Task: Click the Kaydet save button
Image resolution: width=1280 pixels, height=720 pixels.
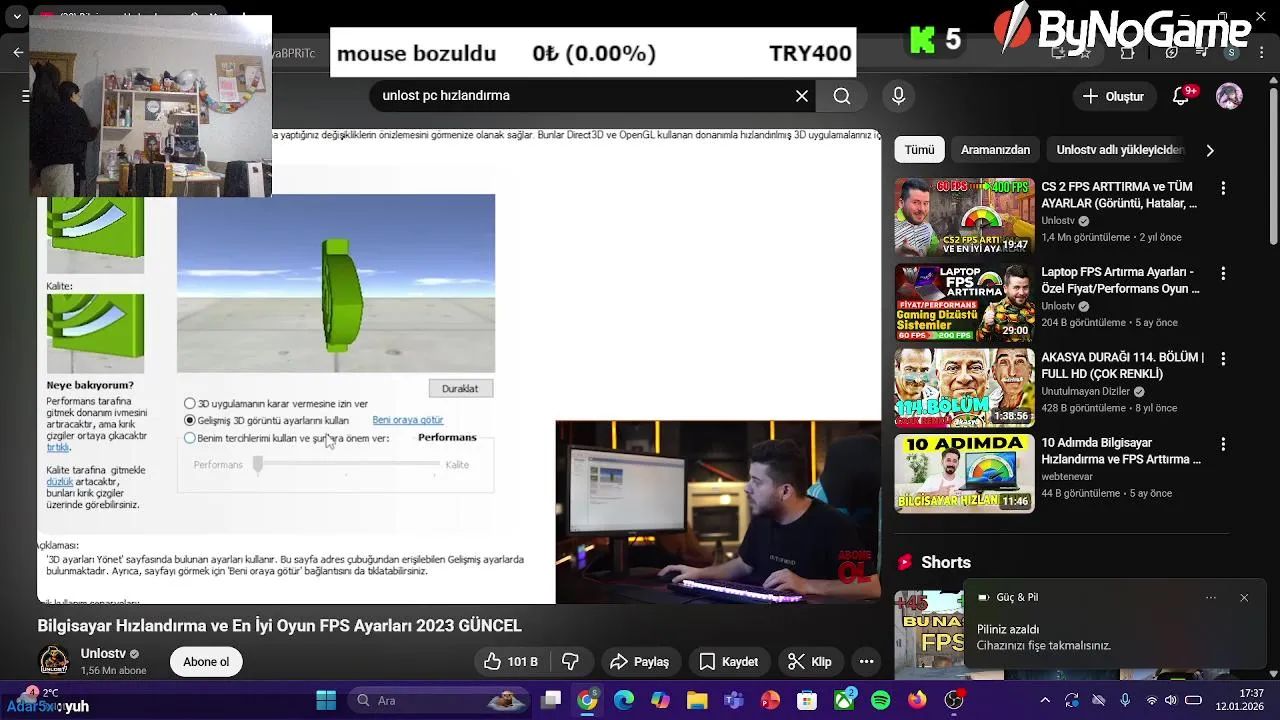Action: [x=729, y=662]
